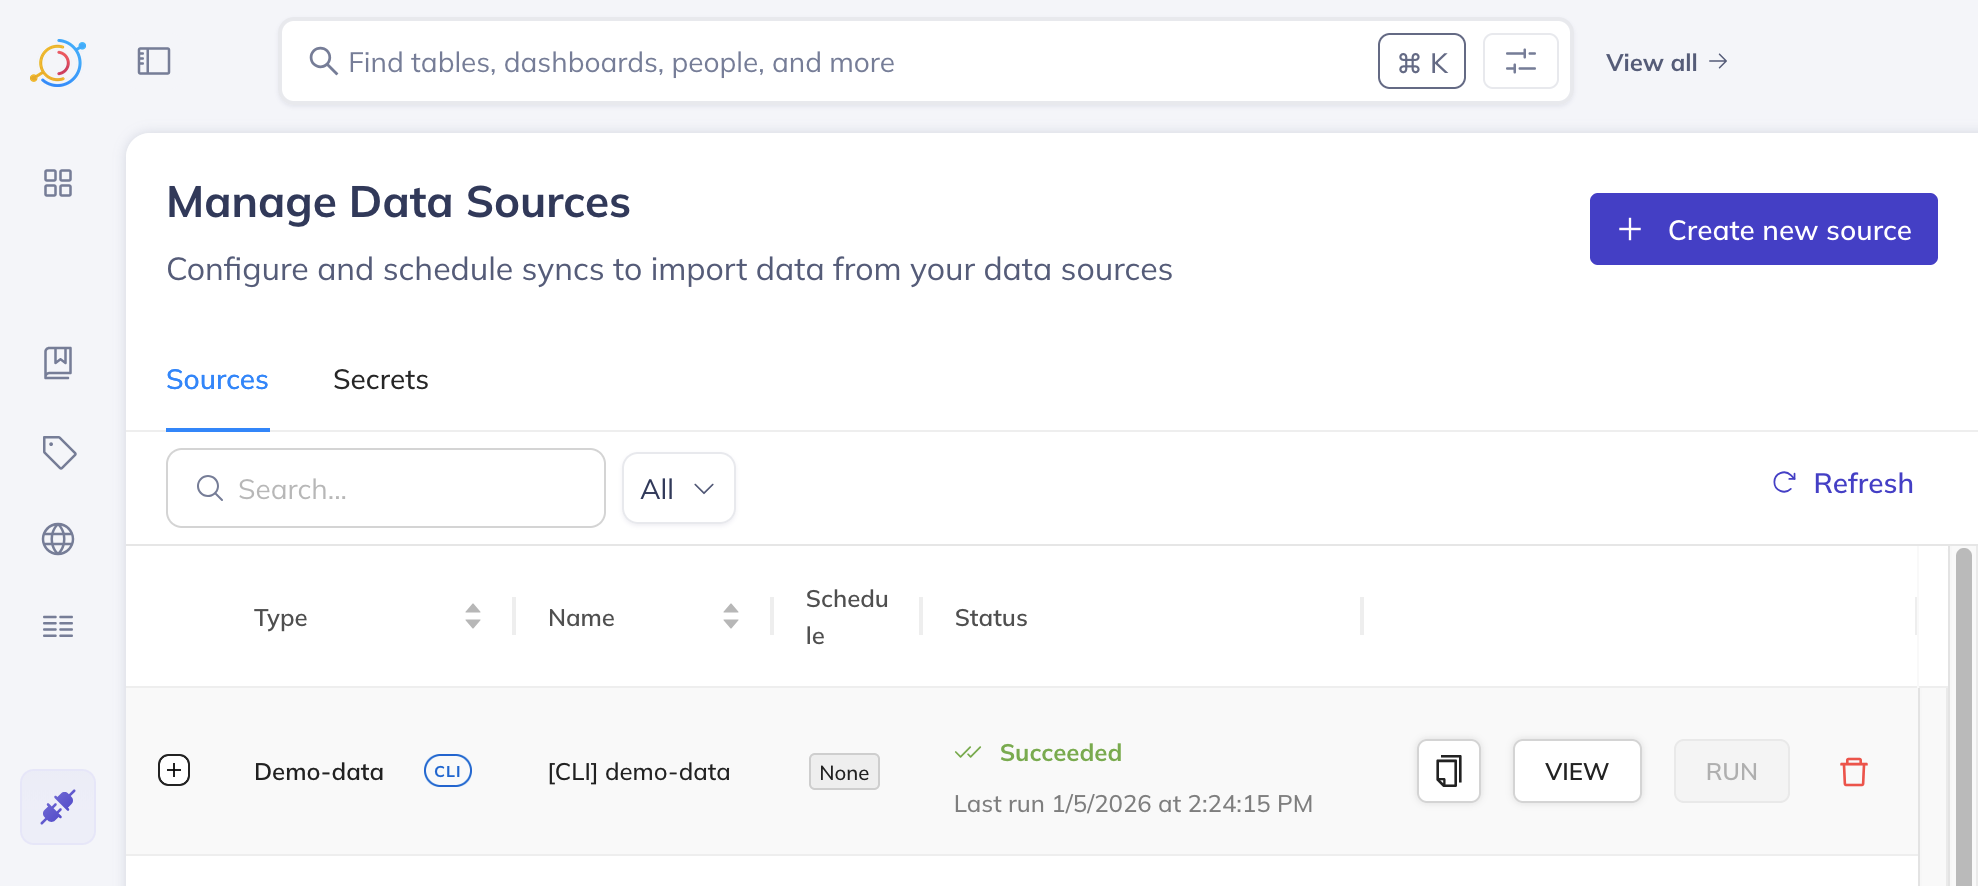Open the All filter dropdown
This screenshot has height=886, width=1978.
tap(678, 488)
